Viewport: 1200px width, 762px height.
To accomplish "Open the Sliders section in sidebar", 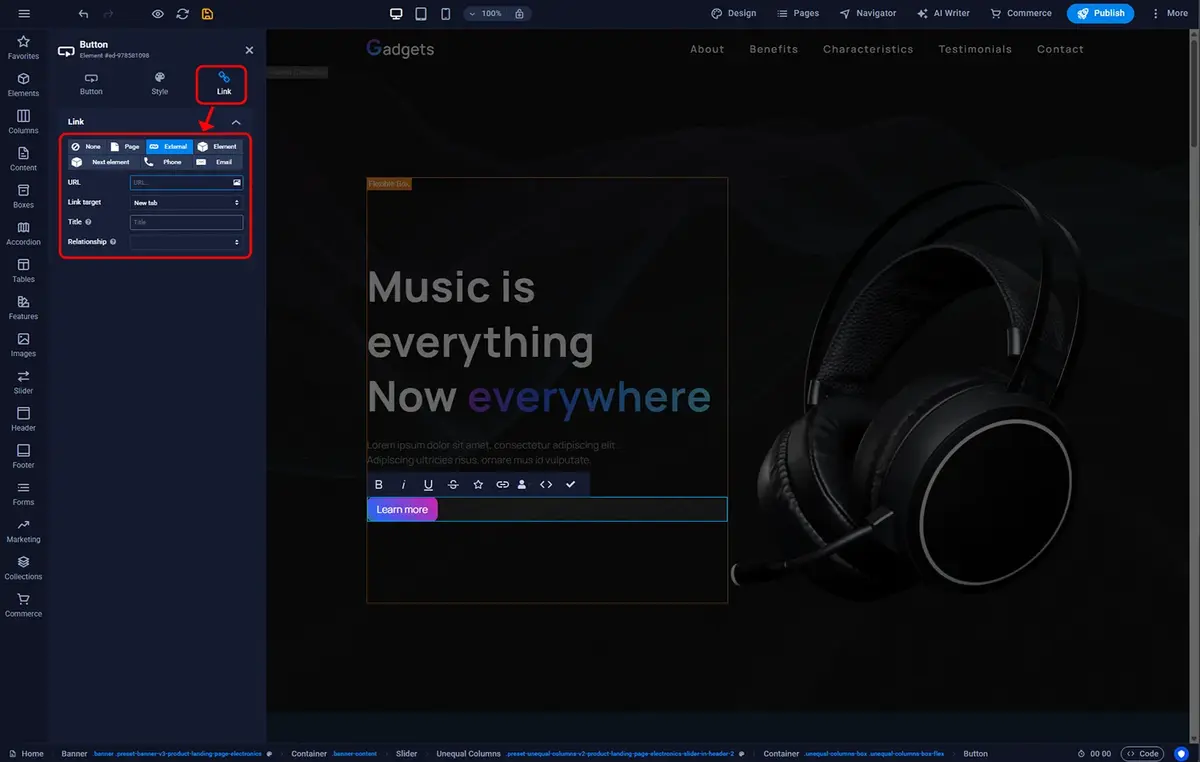I will [23, 382].
